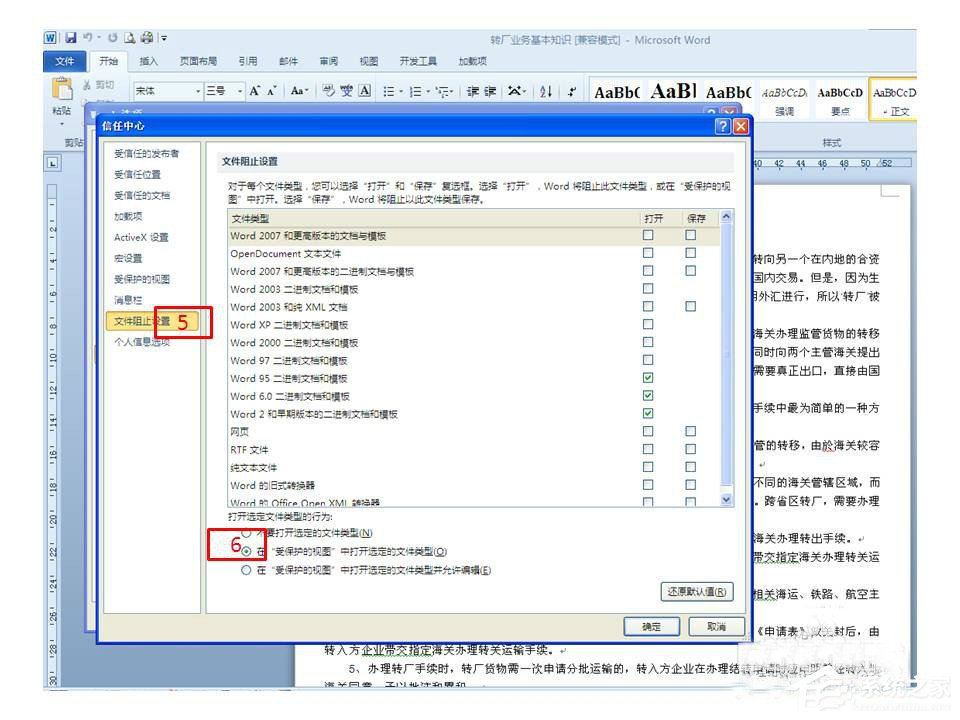Apply the 正文 style from the styles gallery
Viewport: 960px width, 720px height.
894,98
